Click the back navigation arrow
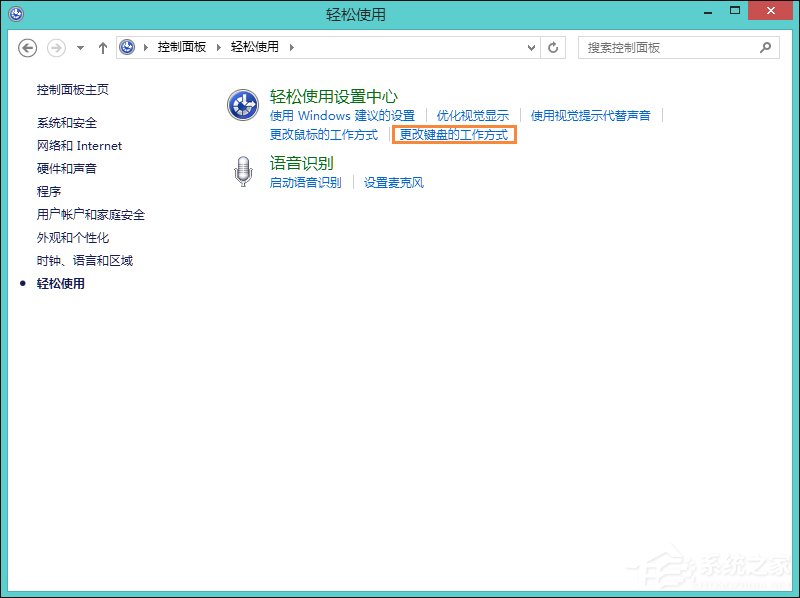 [27, 47]
